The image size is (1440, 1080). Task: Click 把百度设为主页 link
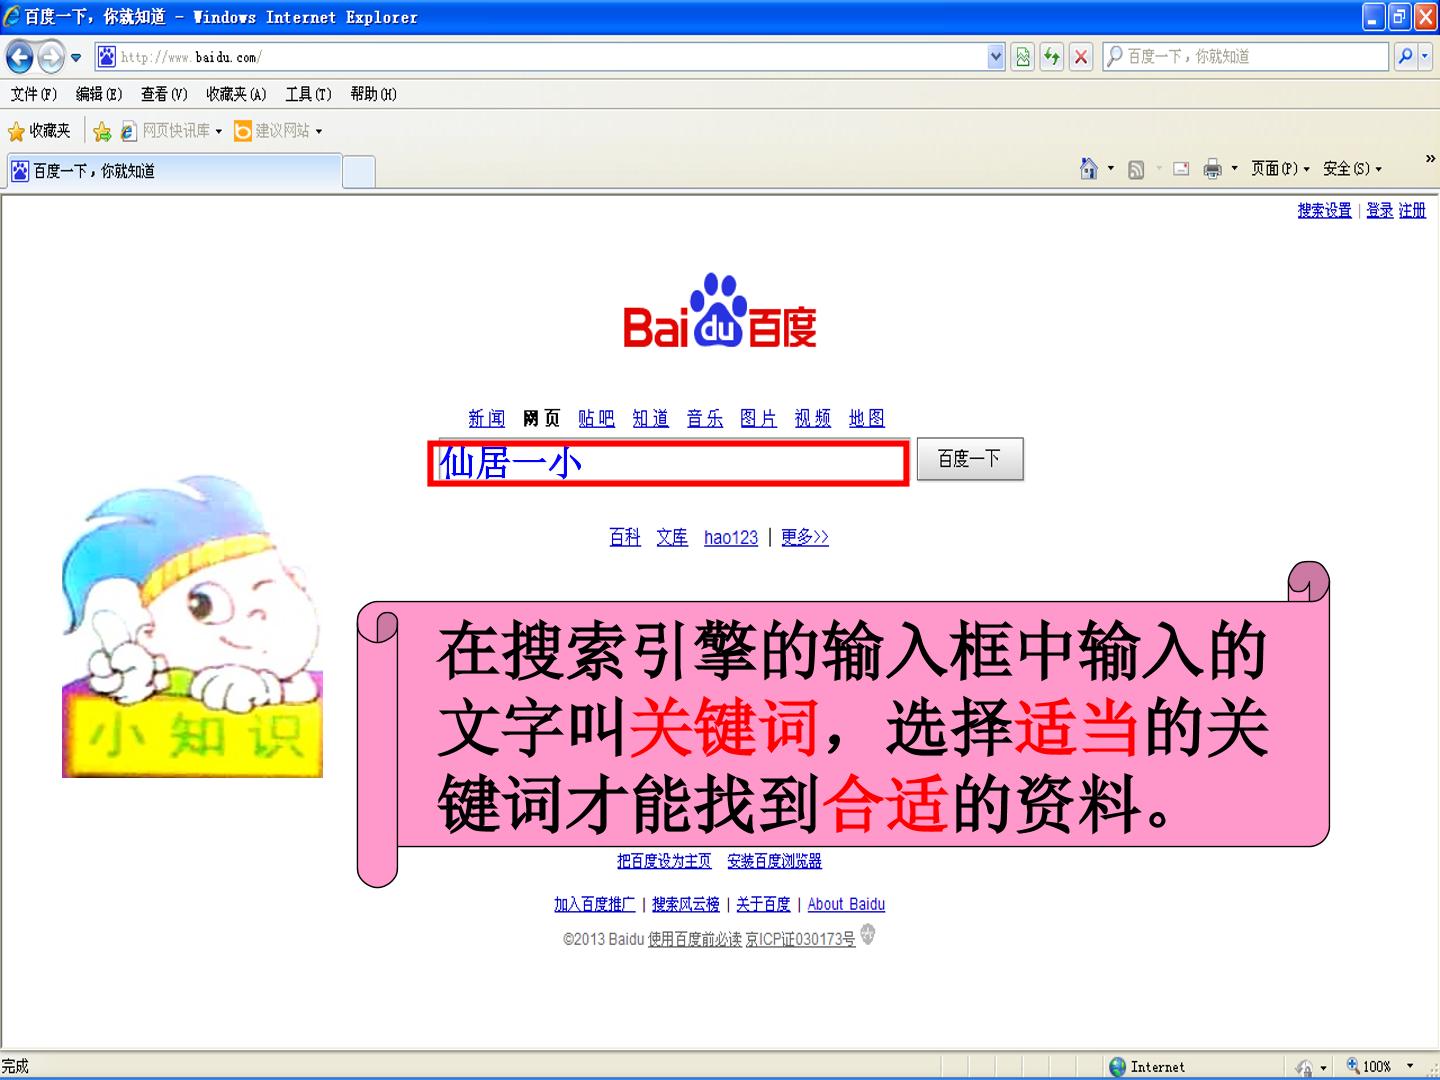[664, 861]
